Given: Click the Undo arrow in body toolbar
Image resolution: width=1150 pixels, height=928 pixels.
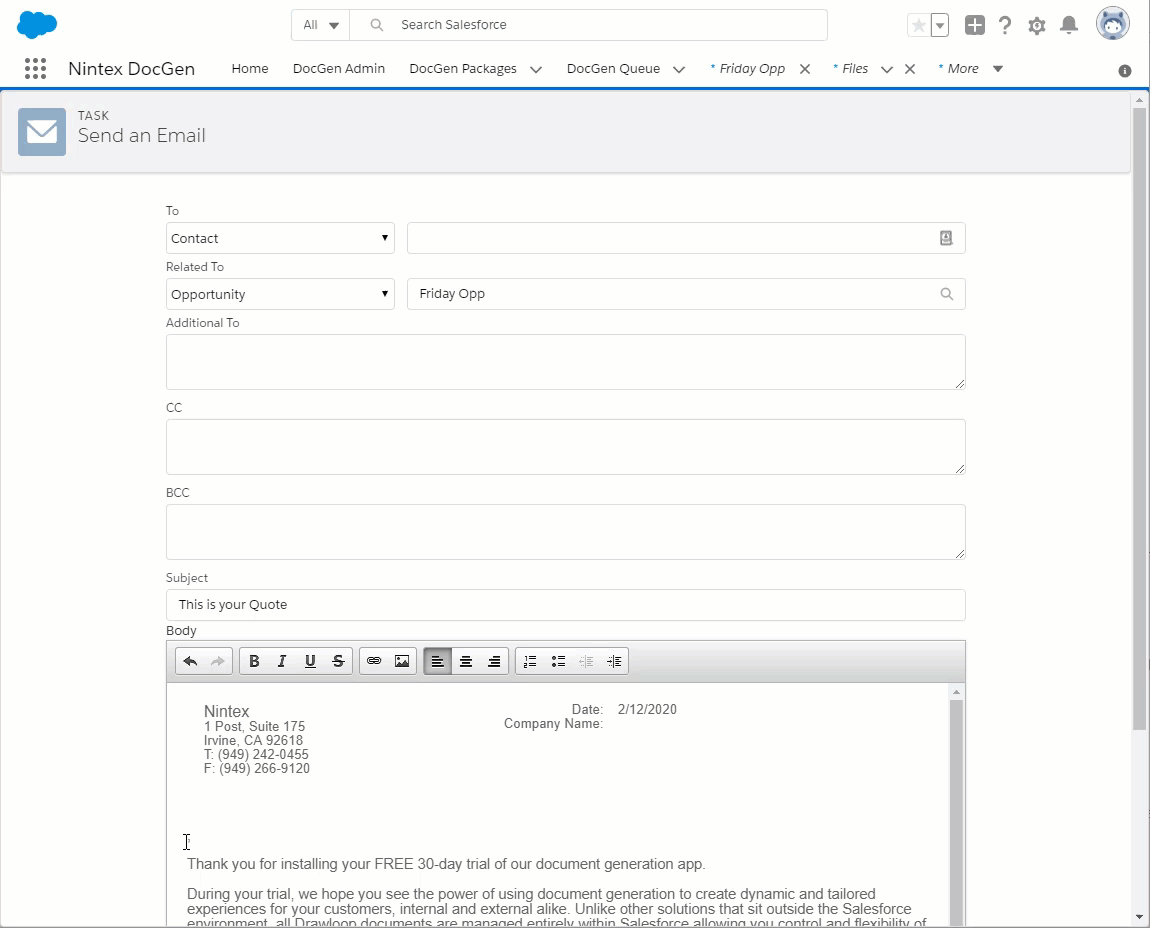Looking at the screenshot, I should [x=190, y=661].
